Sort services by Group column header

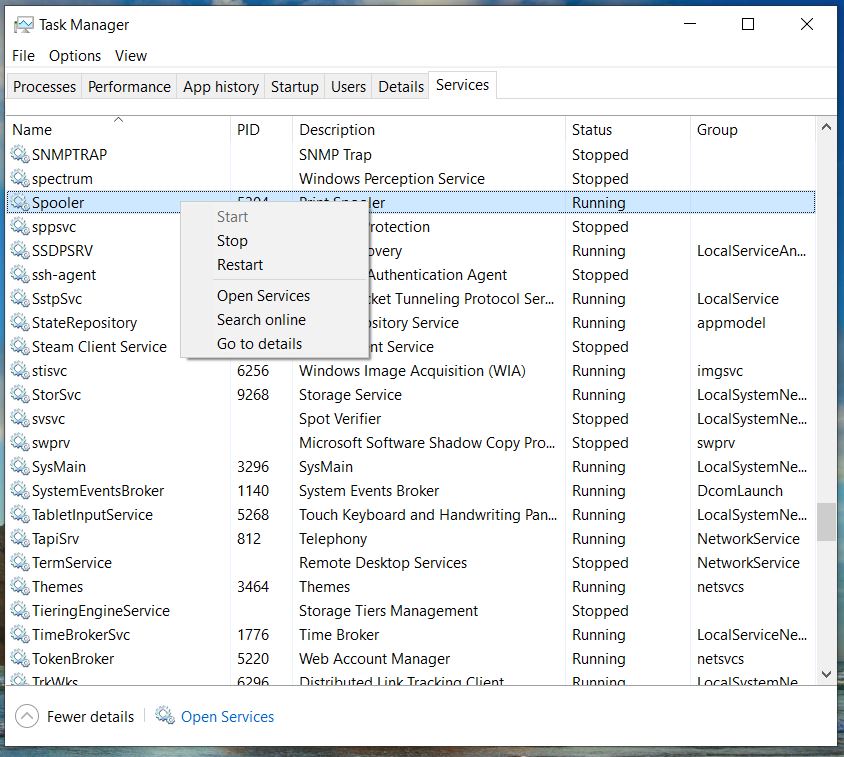click(x=752, y=129)
